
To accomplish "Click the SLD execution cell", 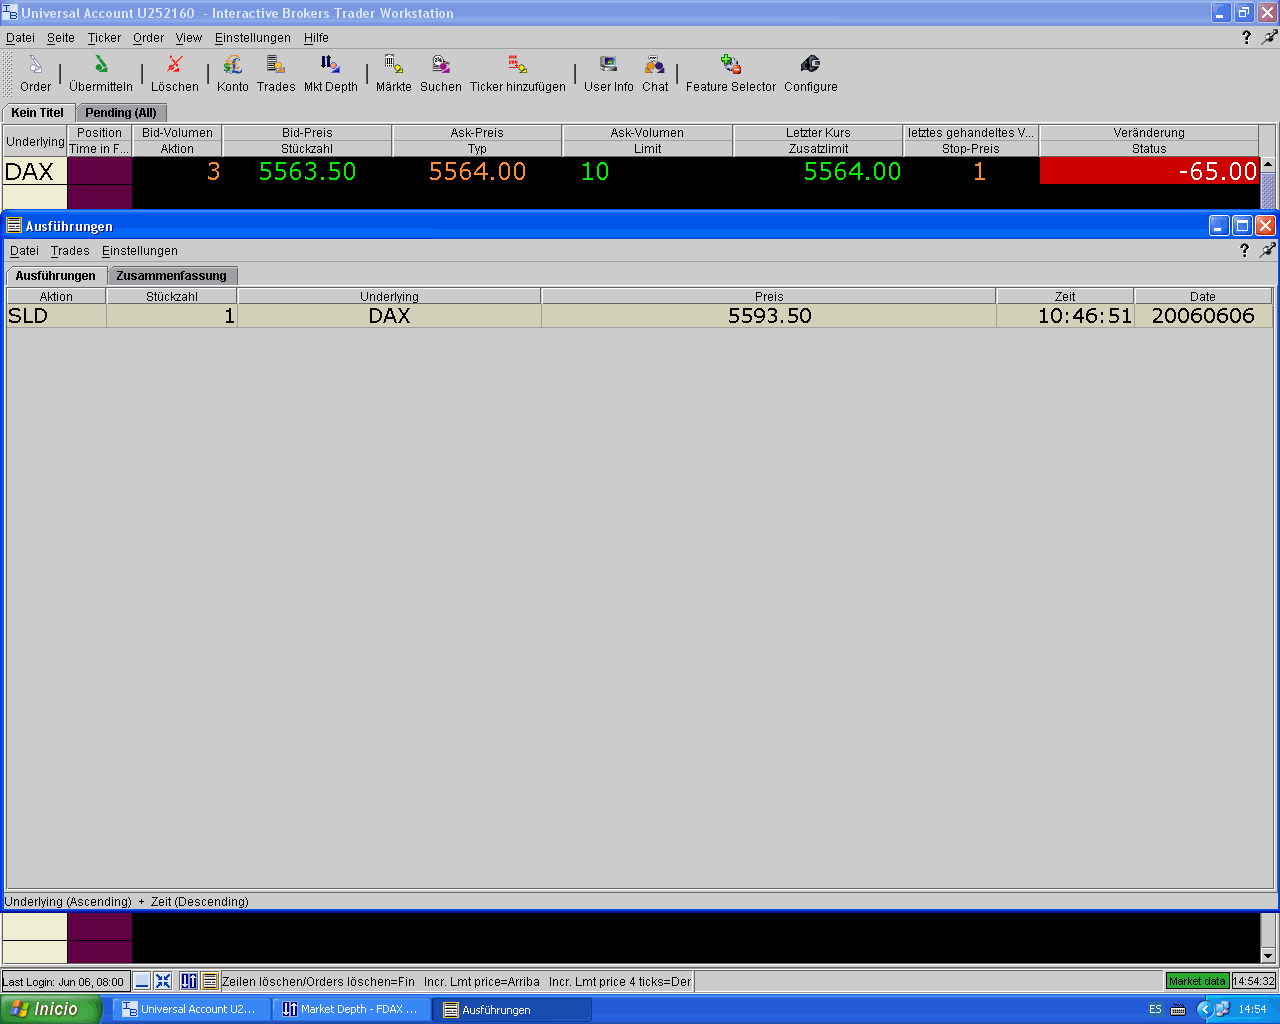I will tap(56, 316).
